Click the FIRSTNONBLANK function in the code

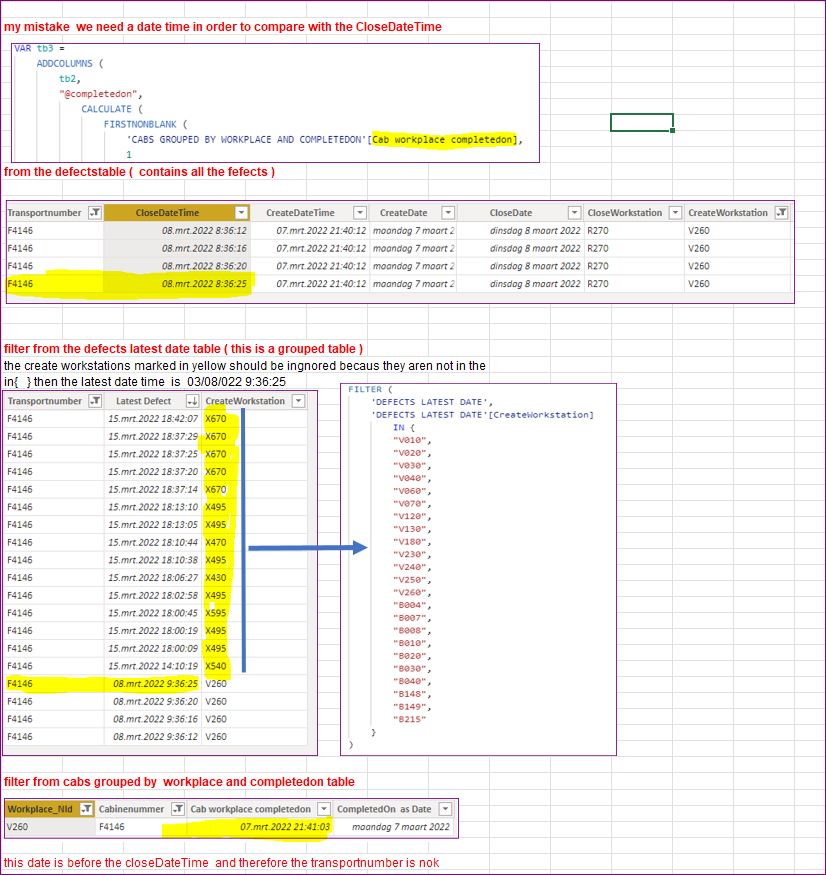pyautogui.click(x=140, y=124)
